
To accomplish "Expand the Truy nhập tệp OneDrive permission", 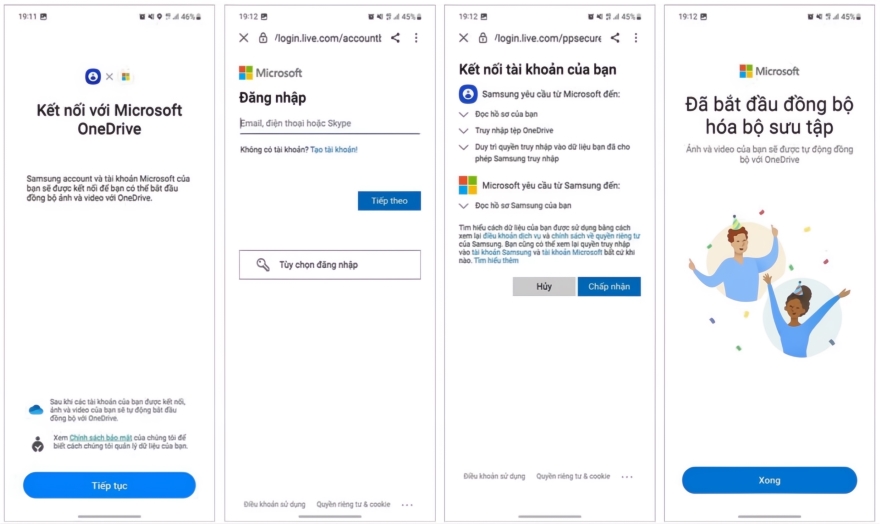I will pyautogui.click(x=464, y=131).
